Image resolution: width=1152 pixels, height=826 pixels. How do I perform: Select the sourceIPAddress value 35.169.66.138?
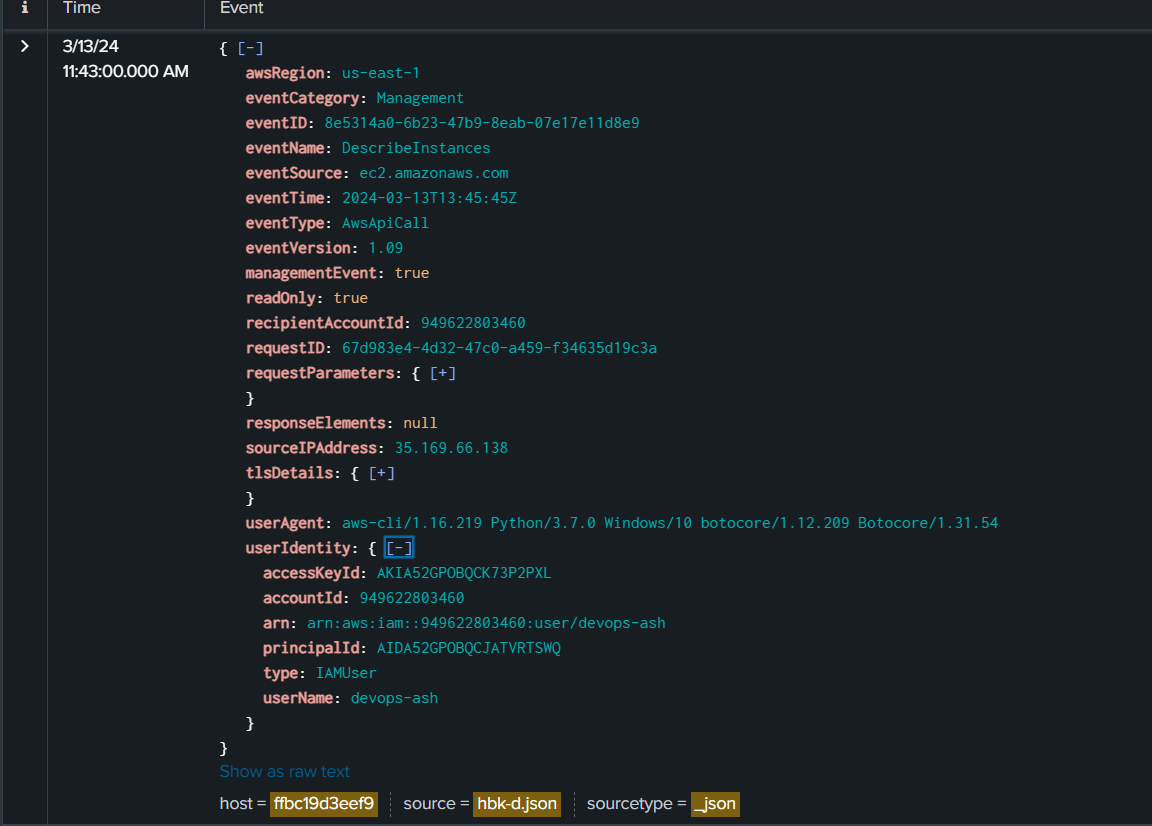[x=451, y=448]
